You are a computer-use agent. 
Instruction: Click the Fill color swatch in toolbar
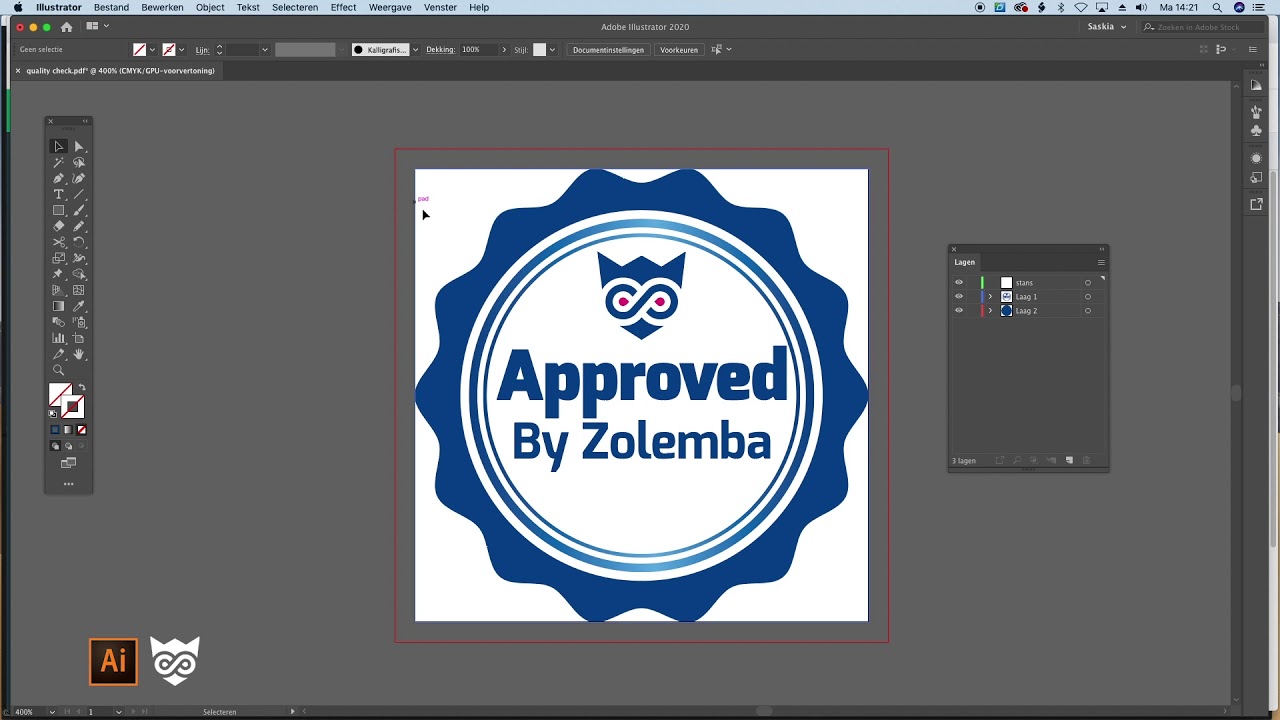click(60, 395)
